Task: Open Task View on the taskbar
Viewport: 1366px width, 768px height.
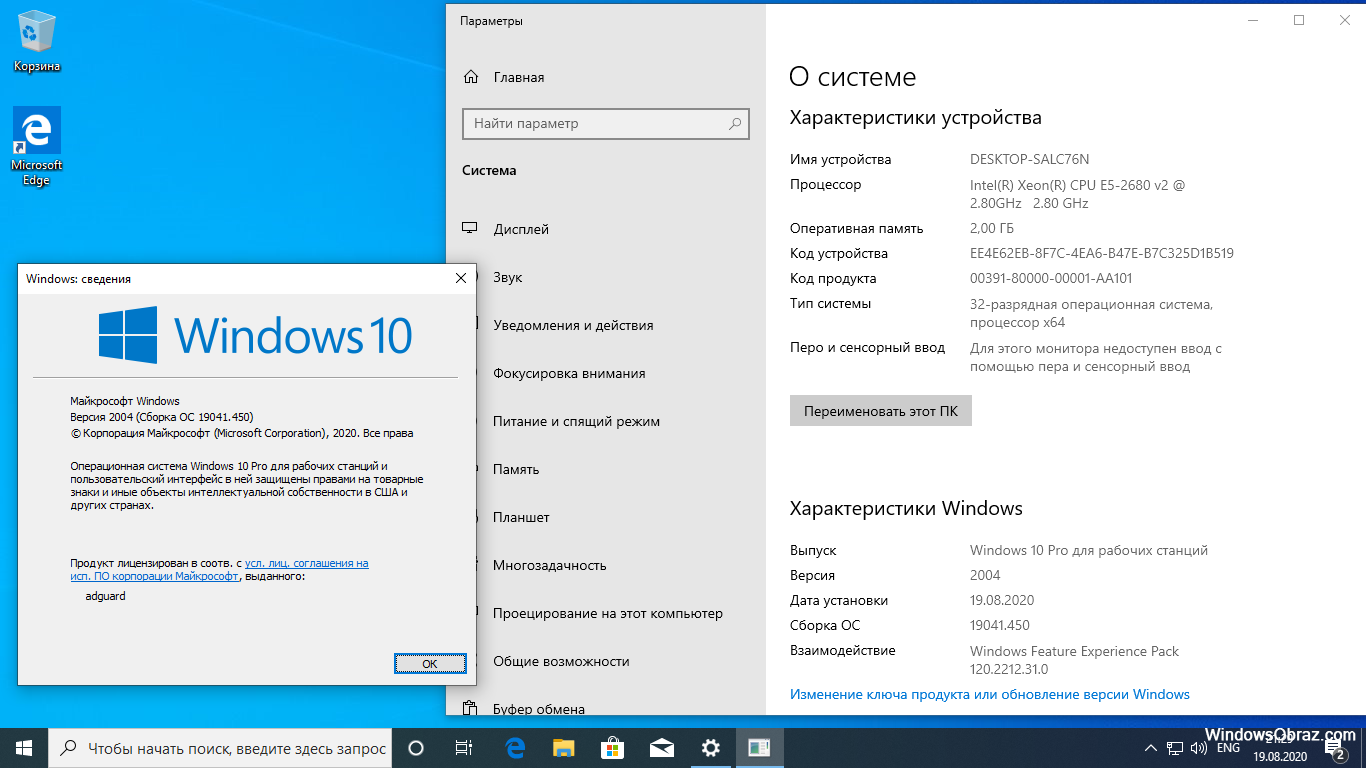Action: pos(464,748)
